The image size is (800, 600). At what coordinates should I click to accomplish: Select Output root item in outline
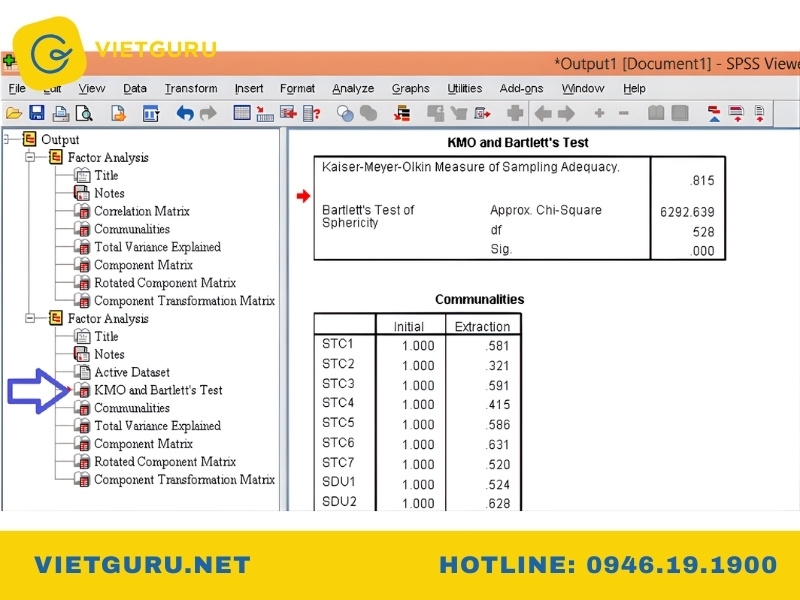click(x=60, y=139)
